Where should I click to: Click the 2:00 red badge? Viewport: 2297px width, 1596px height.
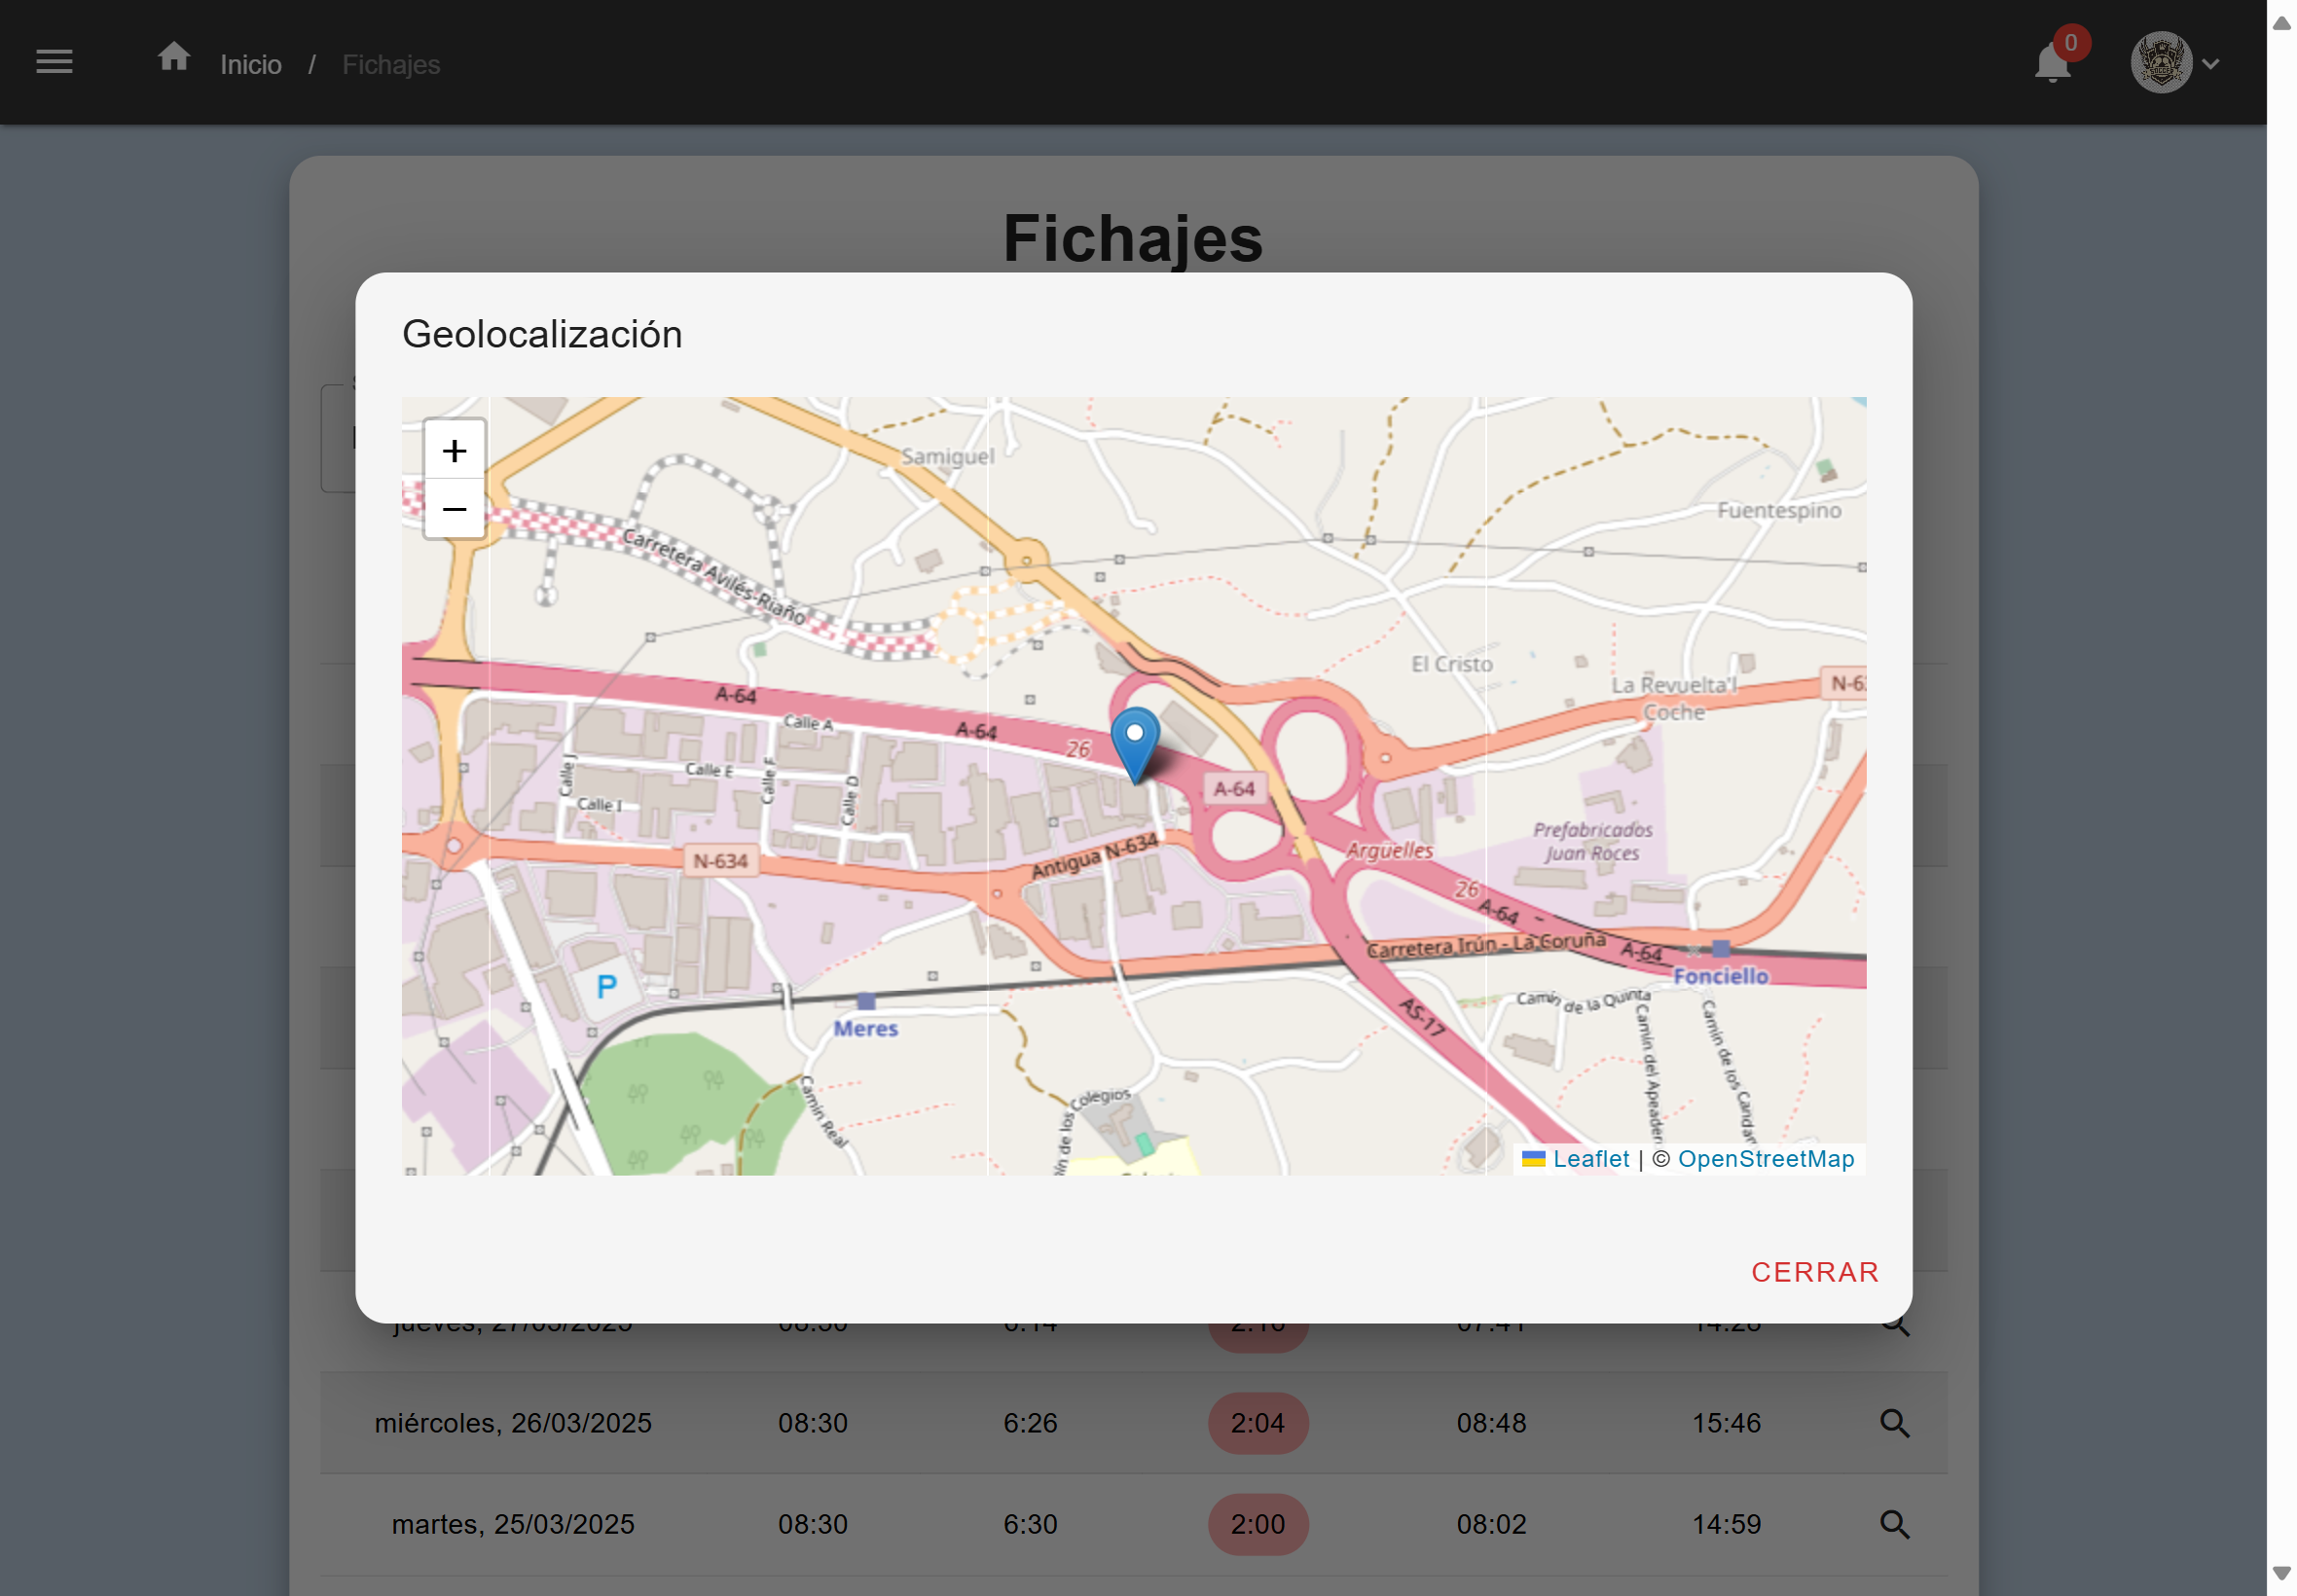click(x=1257, y=1524)
